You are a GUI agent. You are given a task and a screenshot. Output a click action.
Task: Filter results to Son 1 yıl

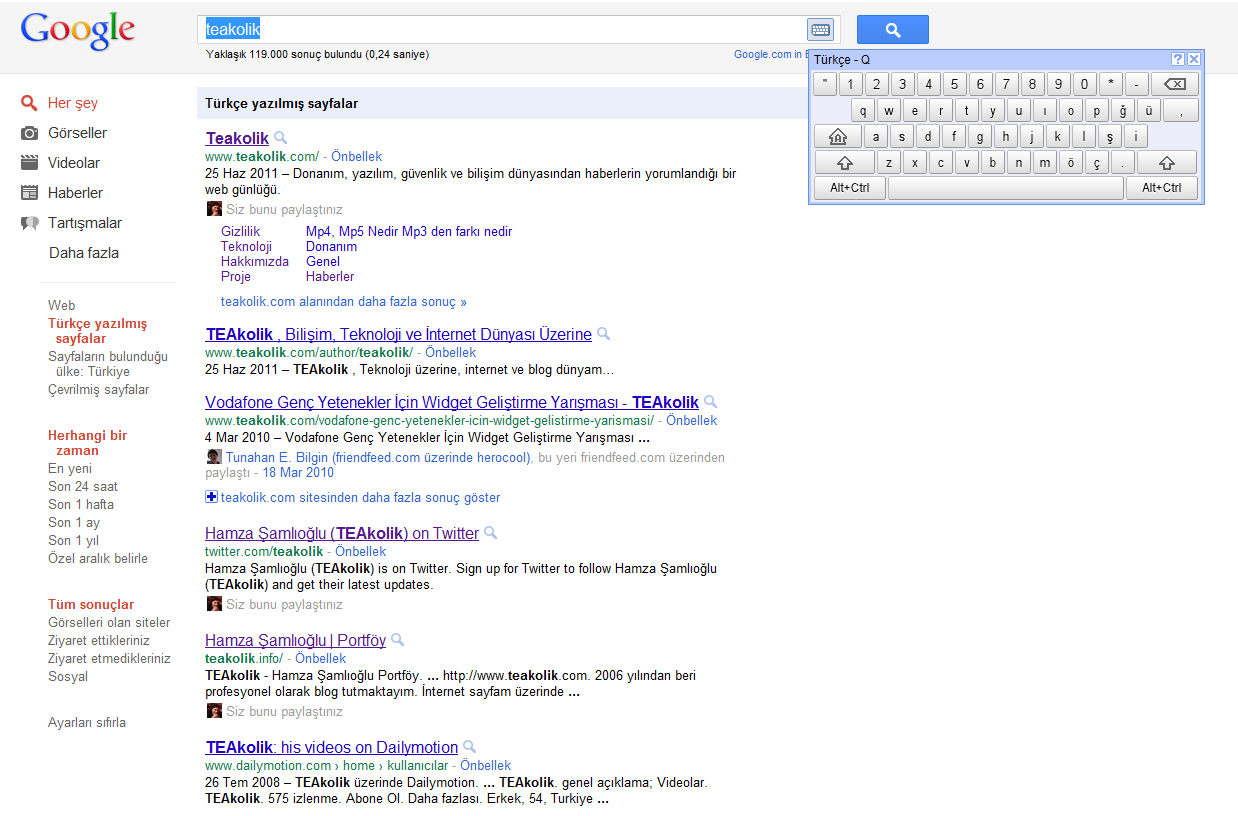(x=73, y=540)
